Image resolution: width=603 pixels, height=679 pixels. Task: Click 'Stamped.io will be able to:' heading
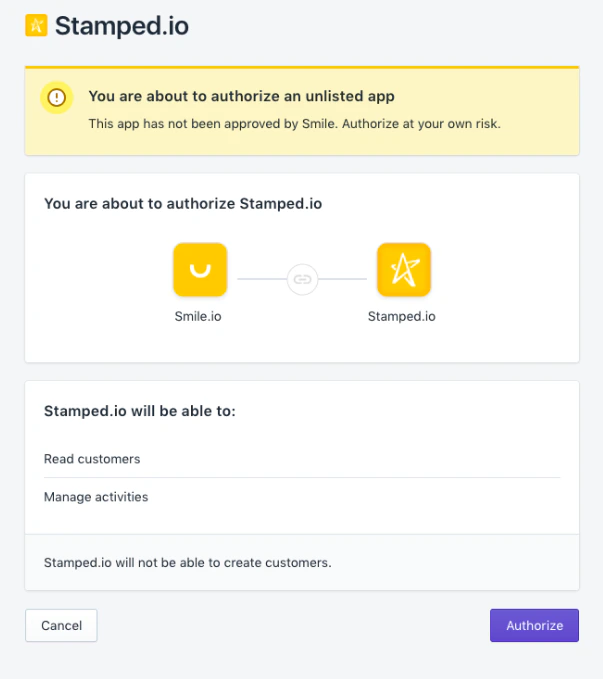point(140,411)
